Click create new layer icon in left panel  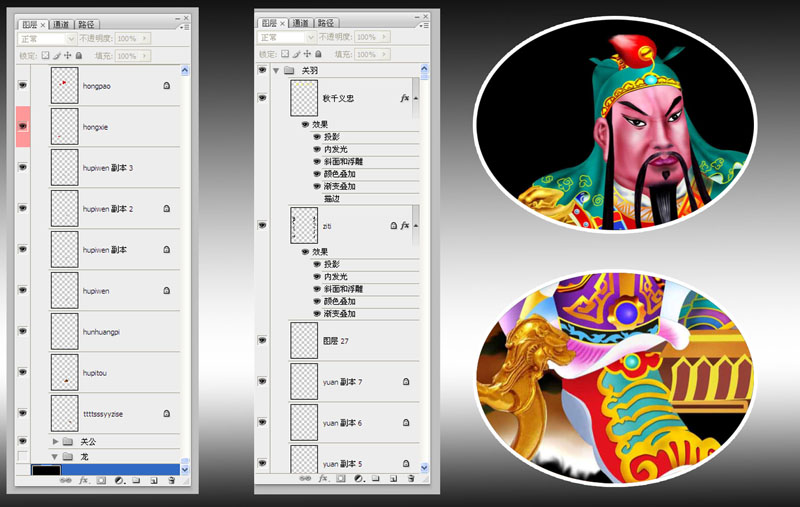click(x=154, y=480)
